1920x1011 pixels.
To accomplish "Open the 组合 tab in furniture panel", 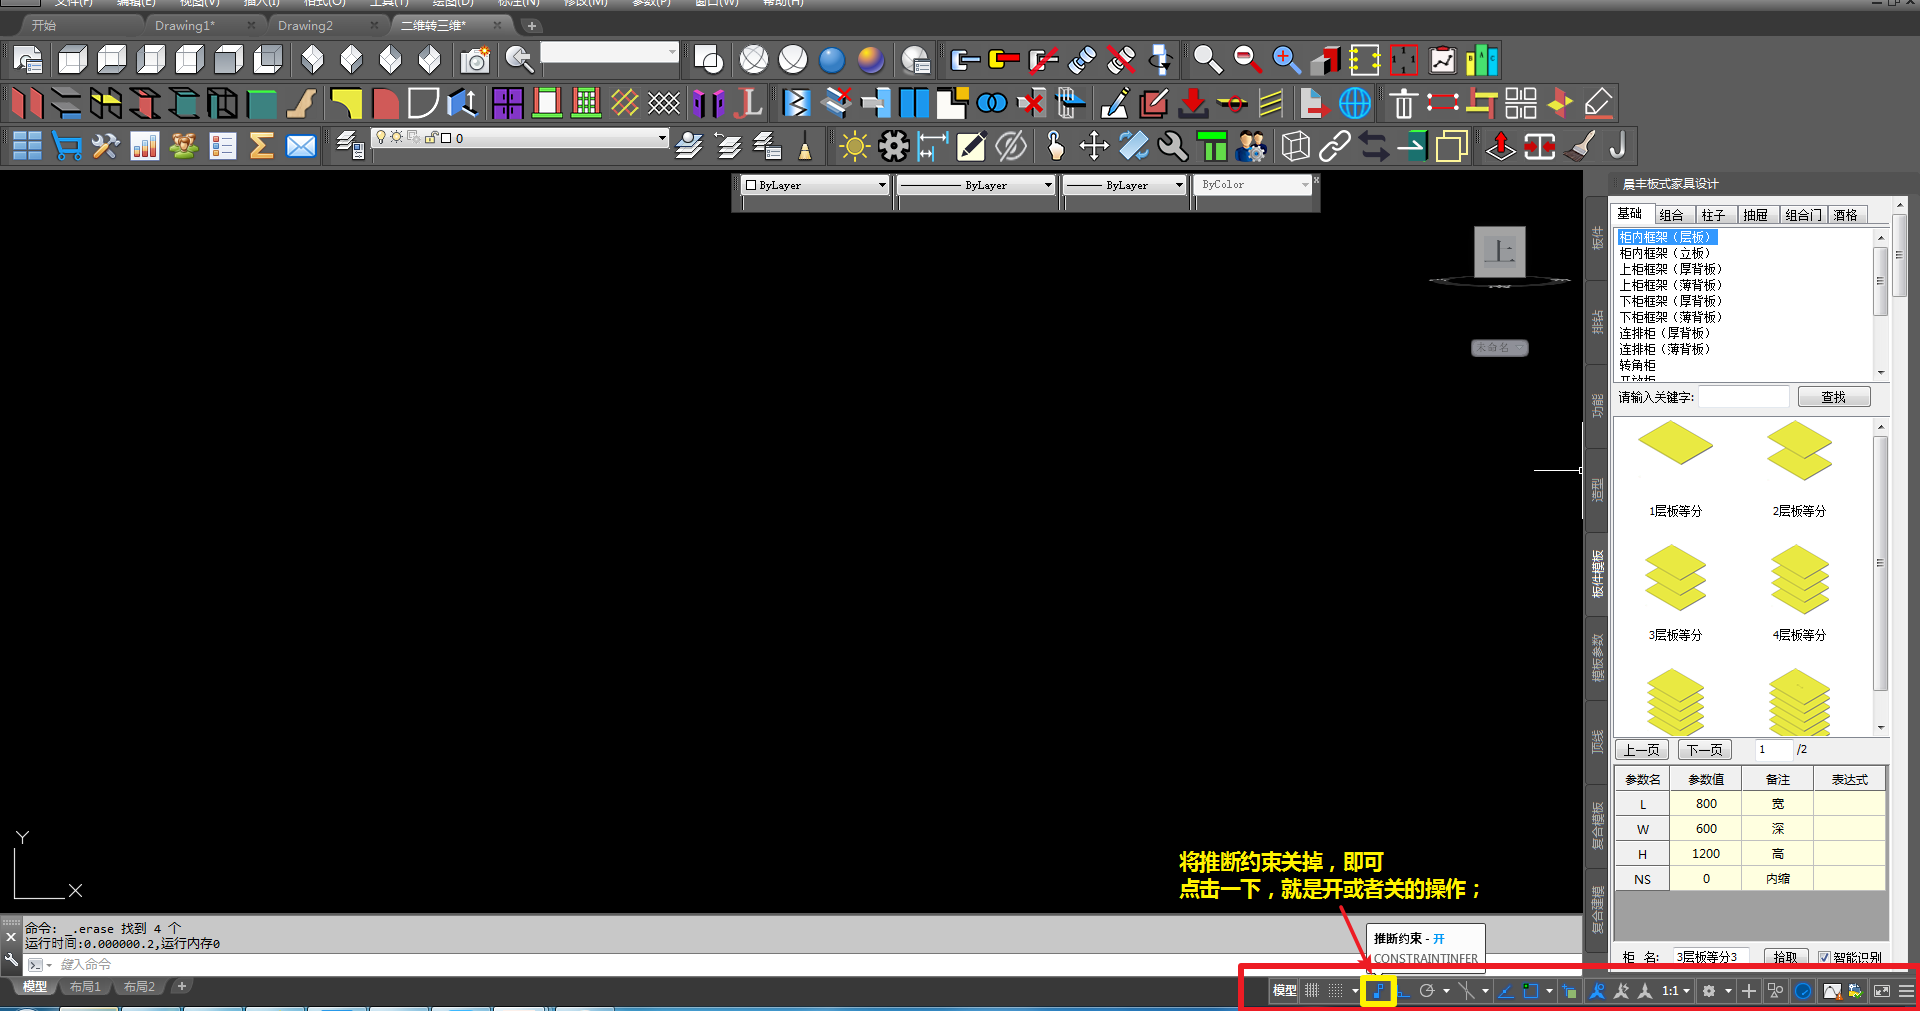I will tap(1671, 215).
